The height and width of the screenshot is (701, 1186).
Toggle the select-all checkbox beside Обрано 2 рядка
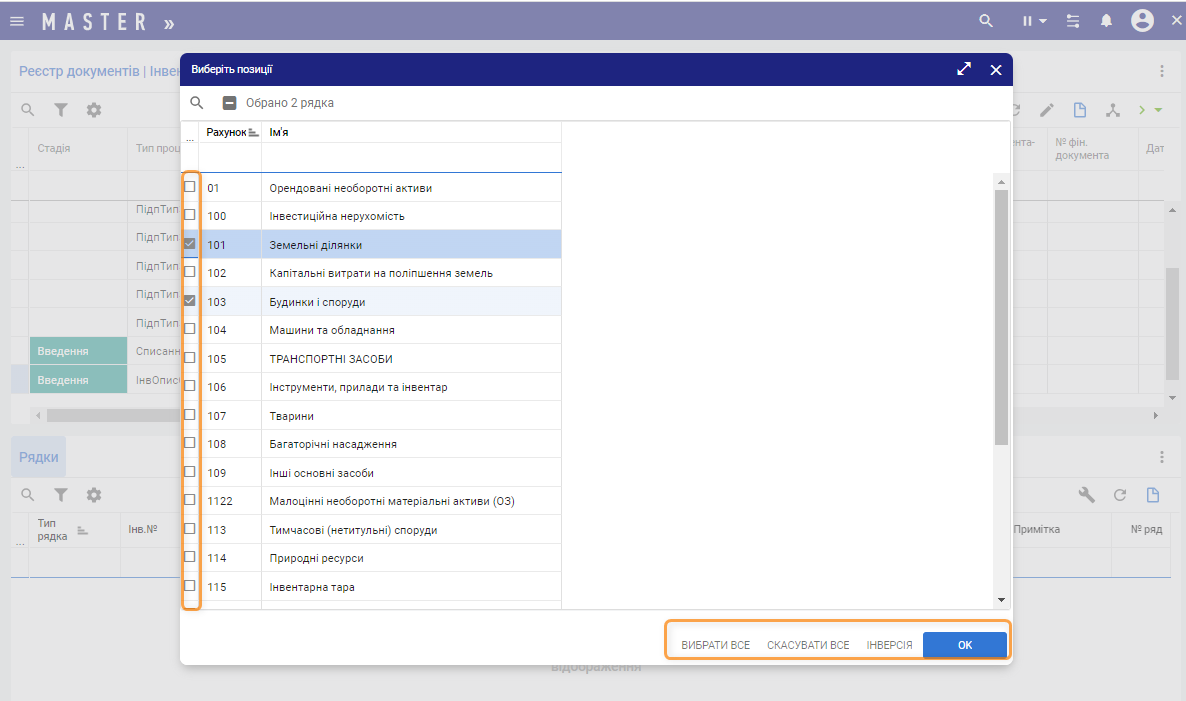tap(229, 103)
